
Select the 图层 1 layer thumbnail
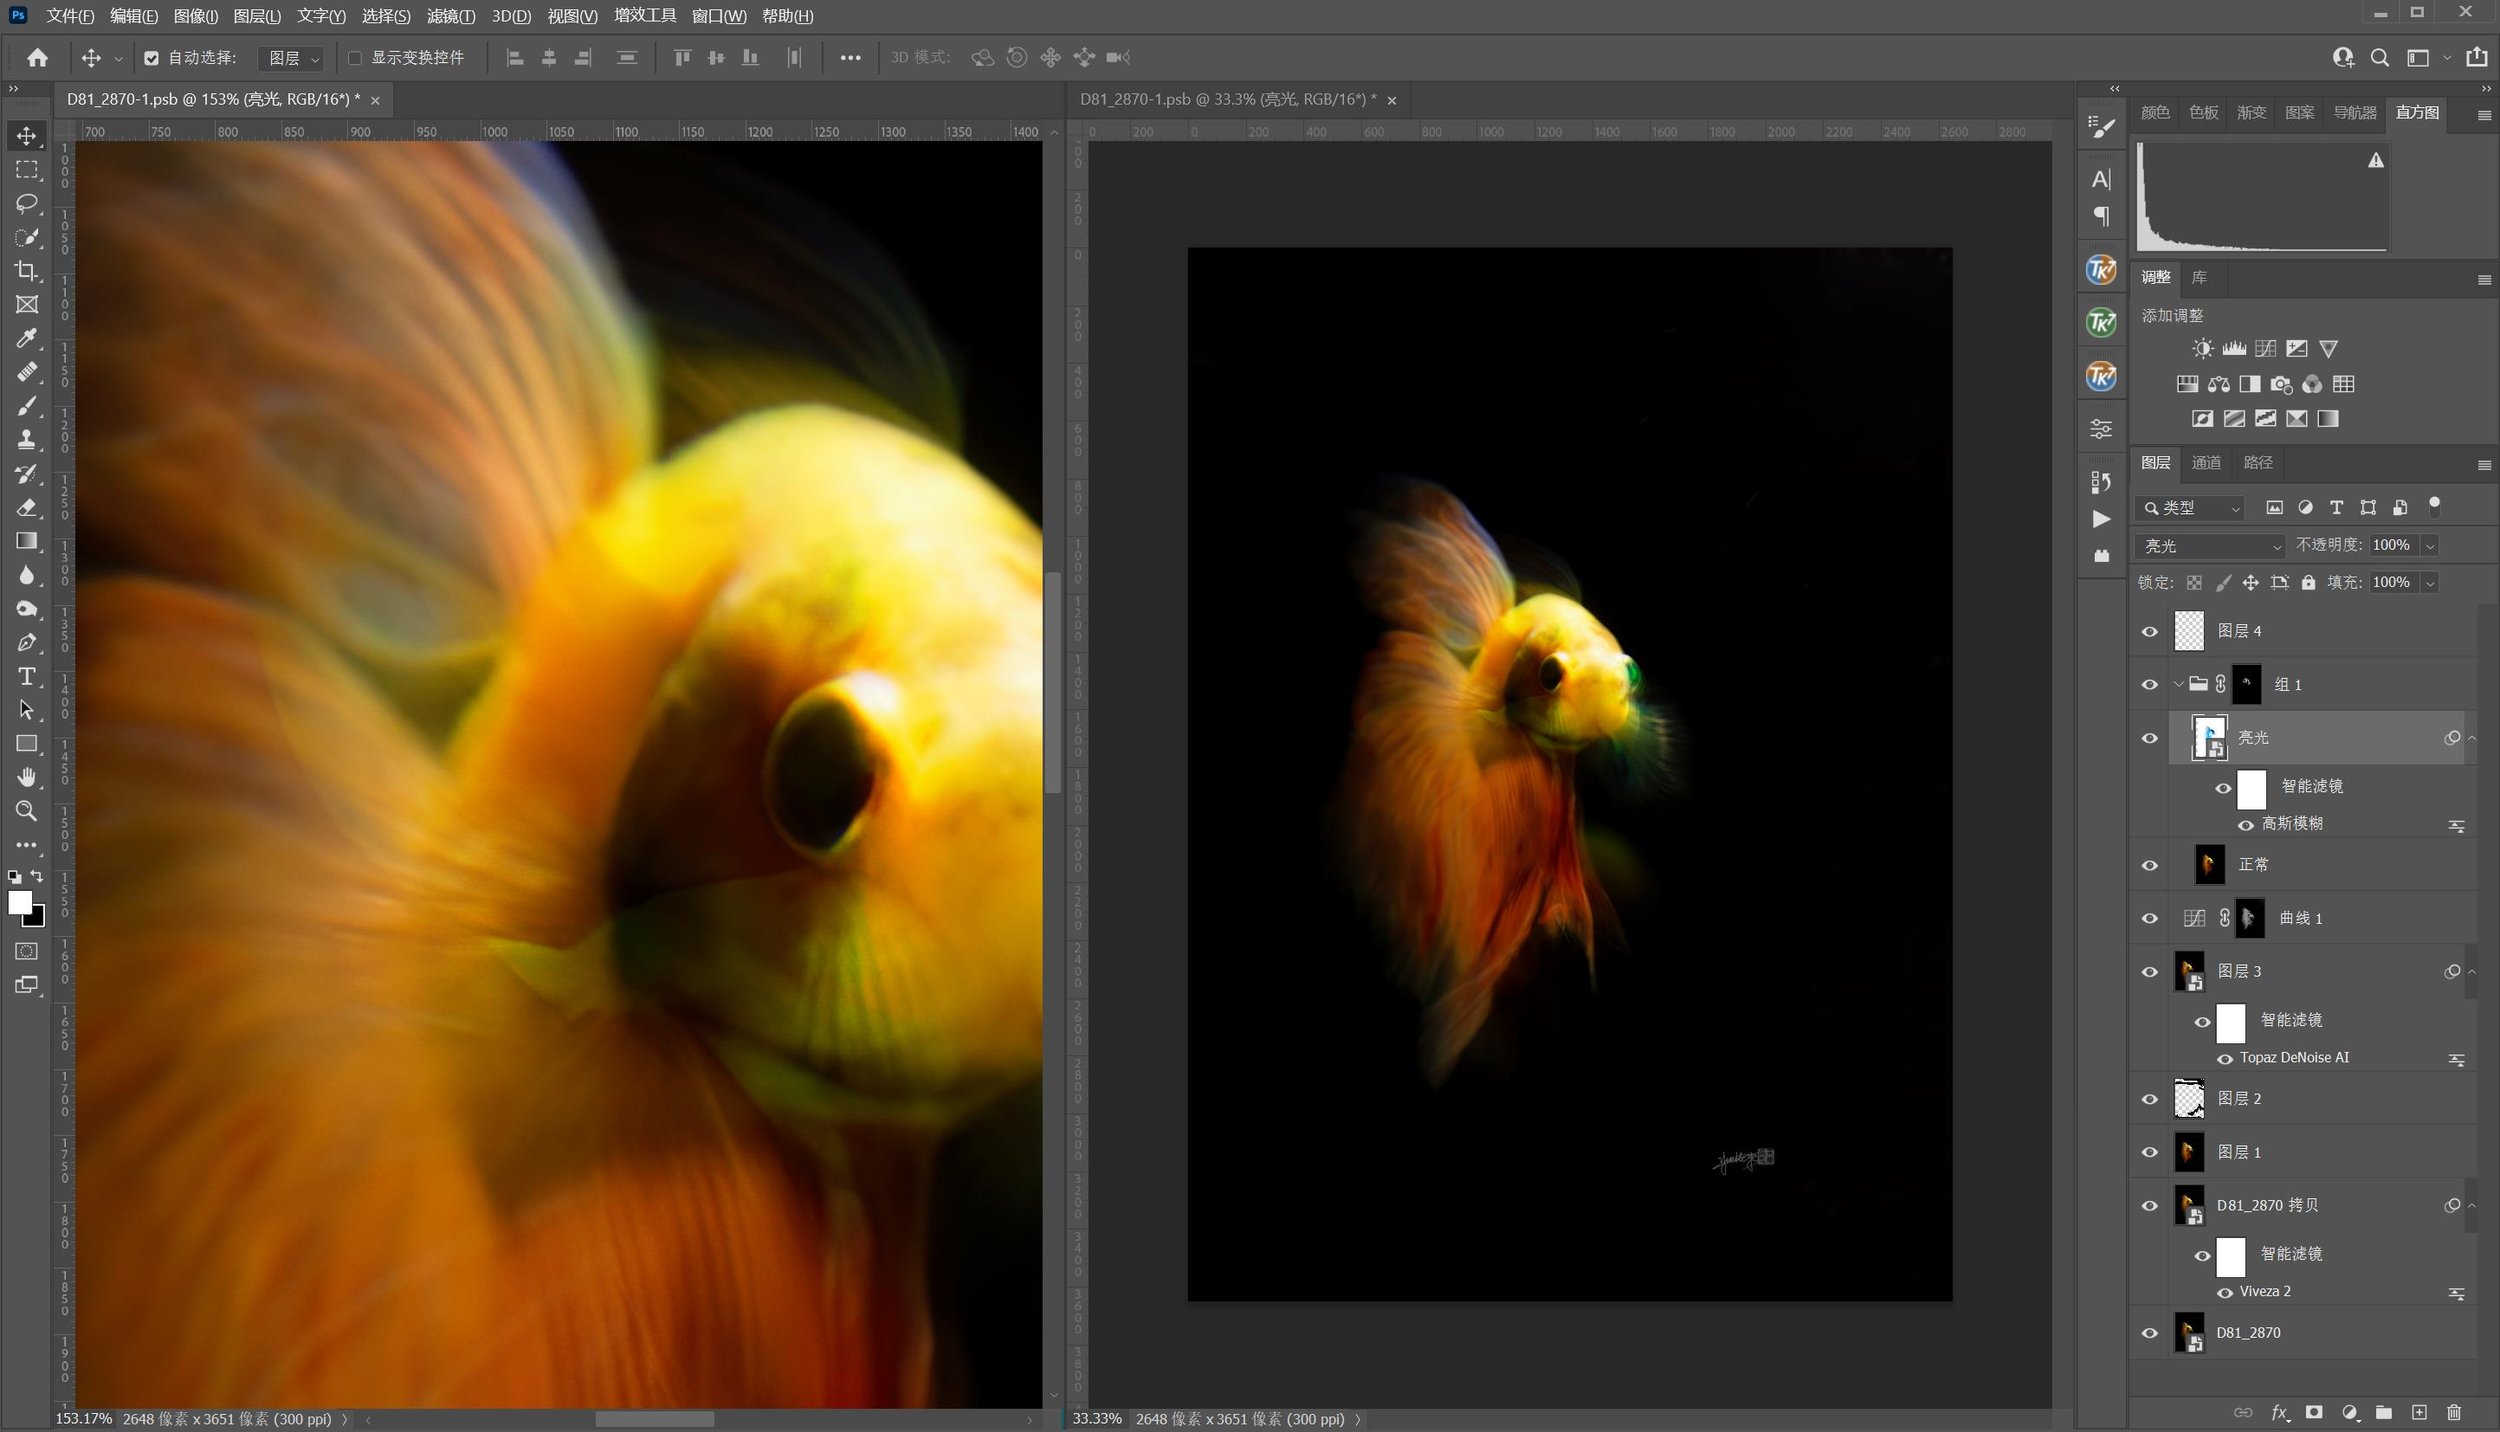2189,1152
